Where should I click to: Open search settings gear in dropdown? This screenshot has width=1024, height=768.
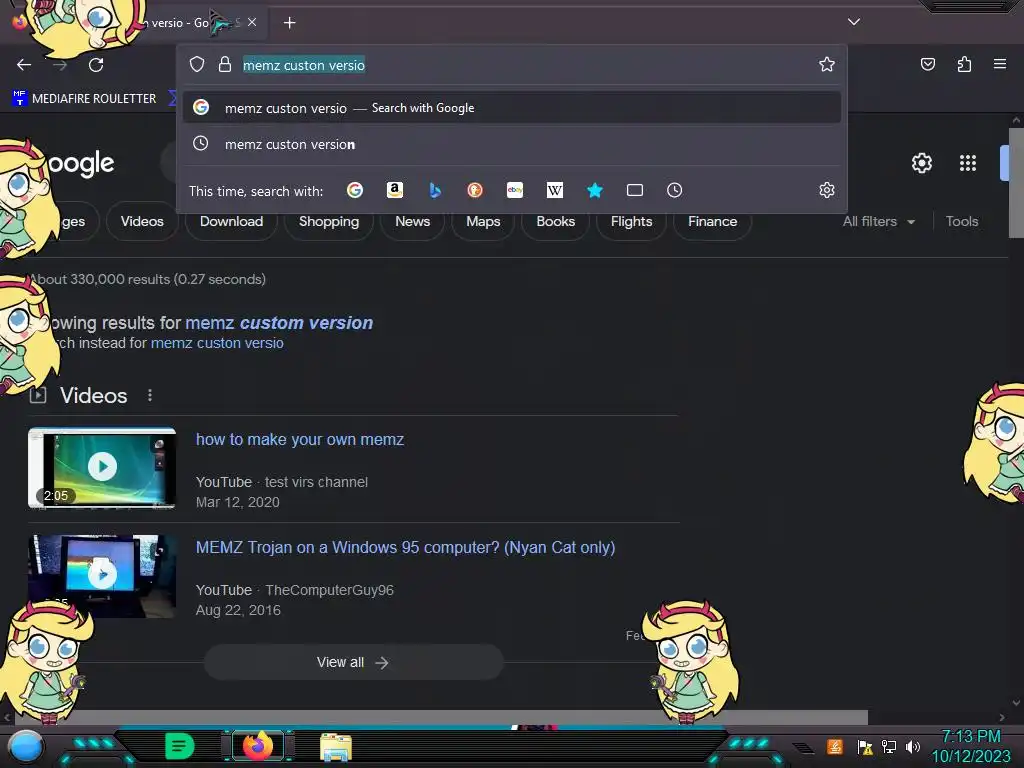click(827, 190)
